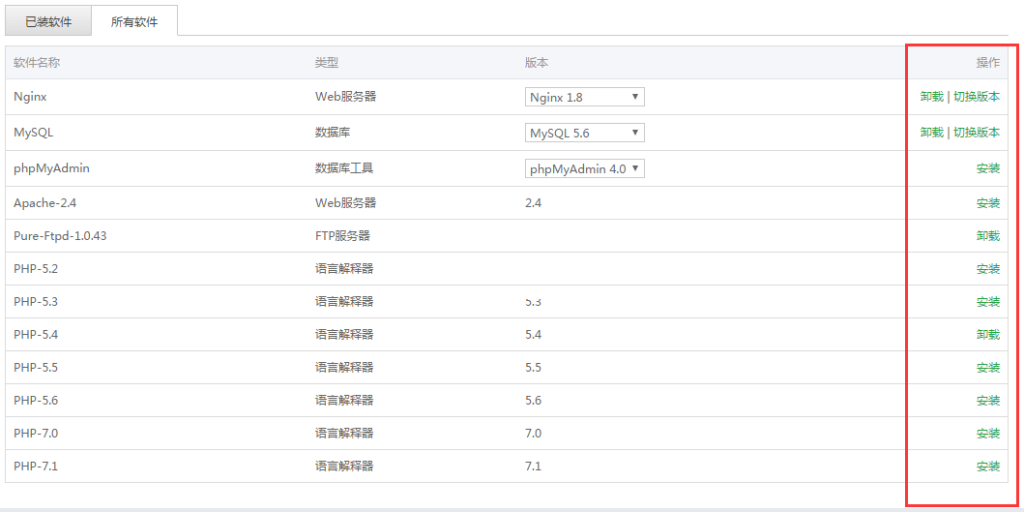
Task: Click the 版本 column header
Action: tap(536, 63)
